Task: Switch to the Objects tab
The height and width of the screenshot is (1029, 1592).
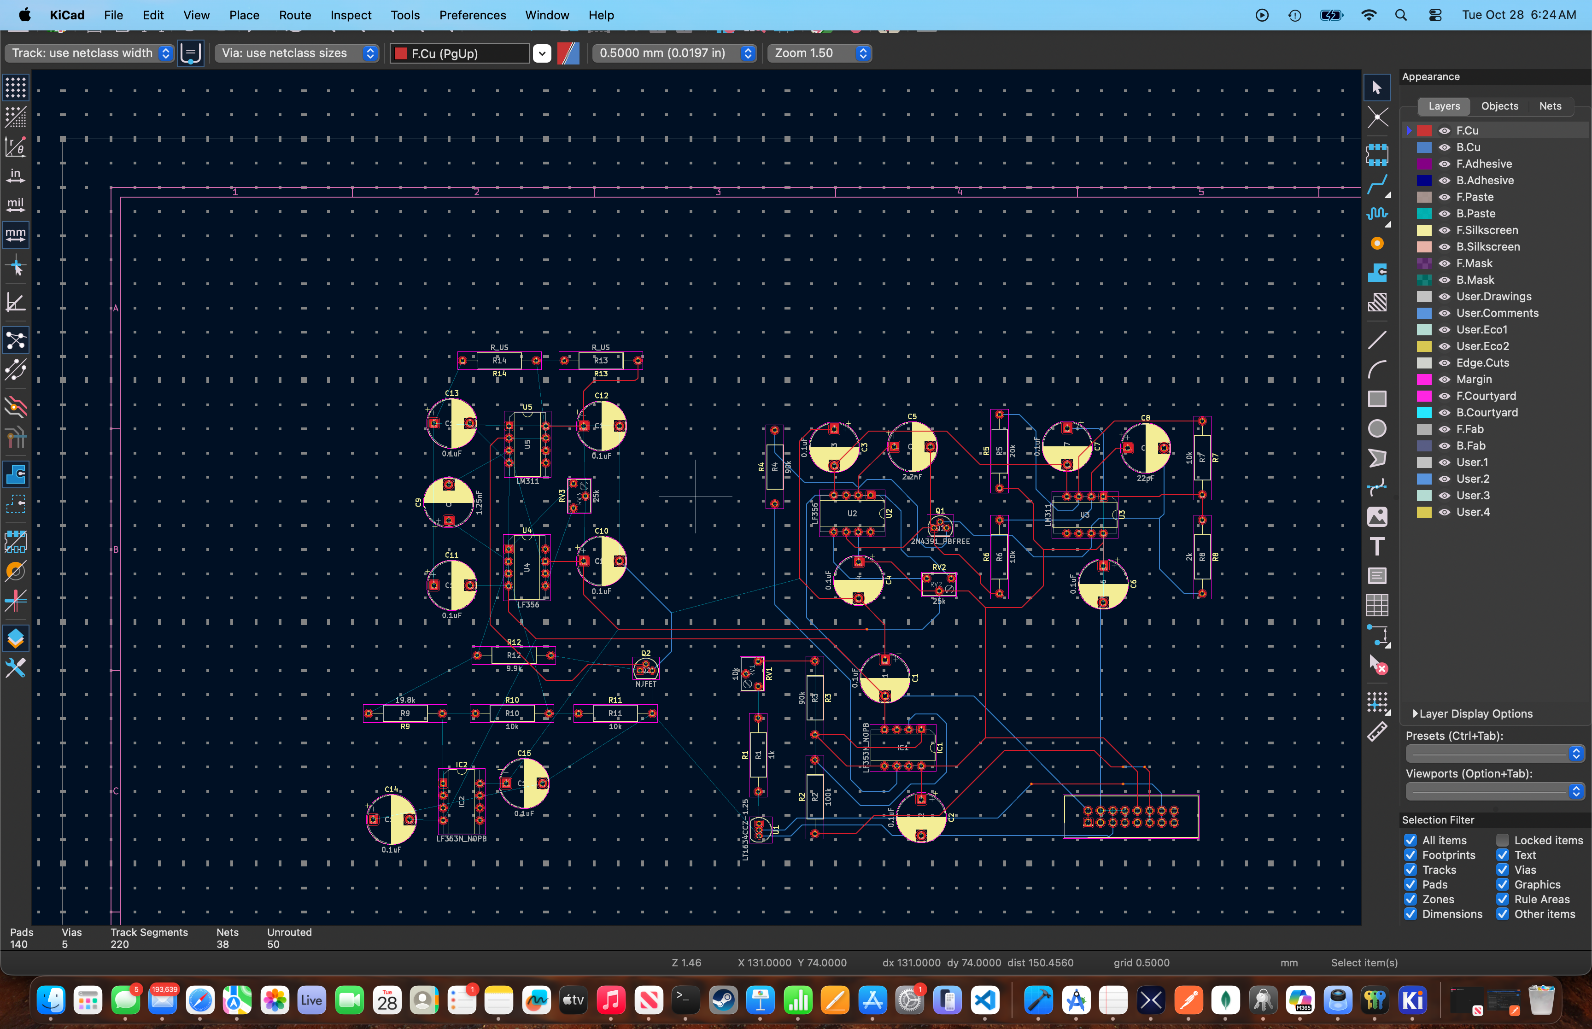Action: (1499, 106)
